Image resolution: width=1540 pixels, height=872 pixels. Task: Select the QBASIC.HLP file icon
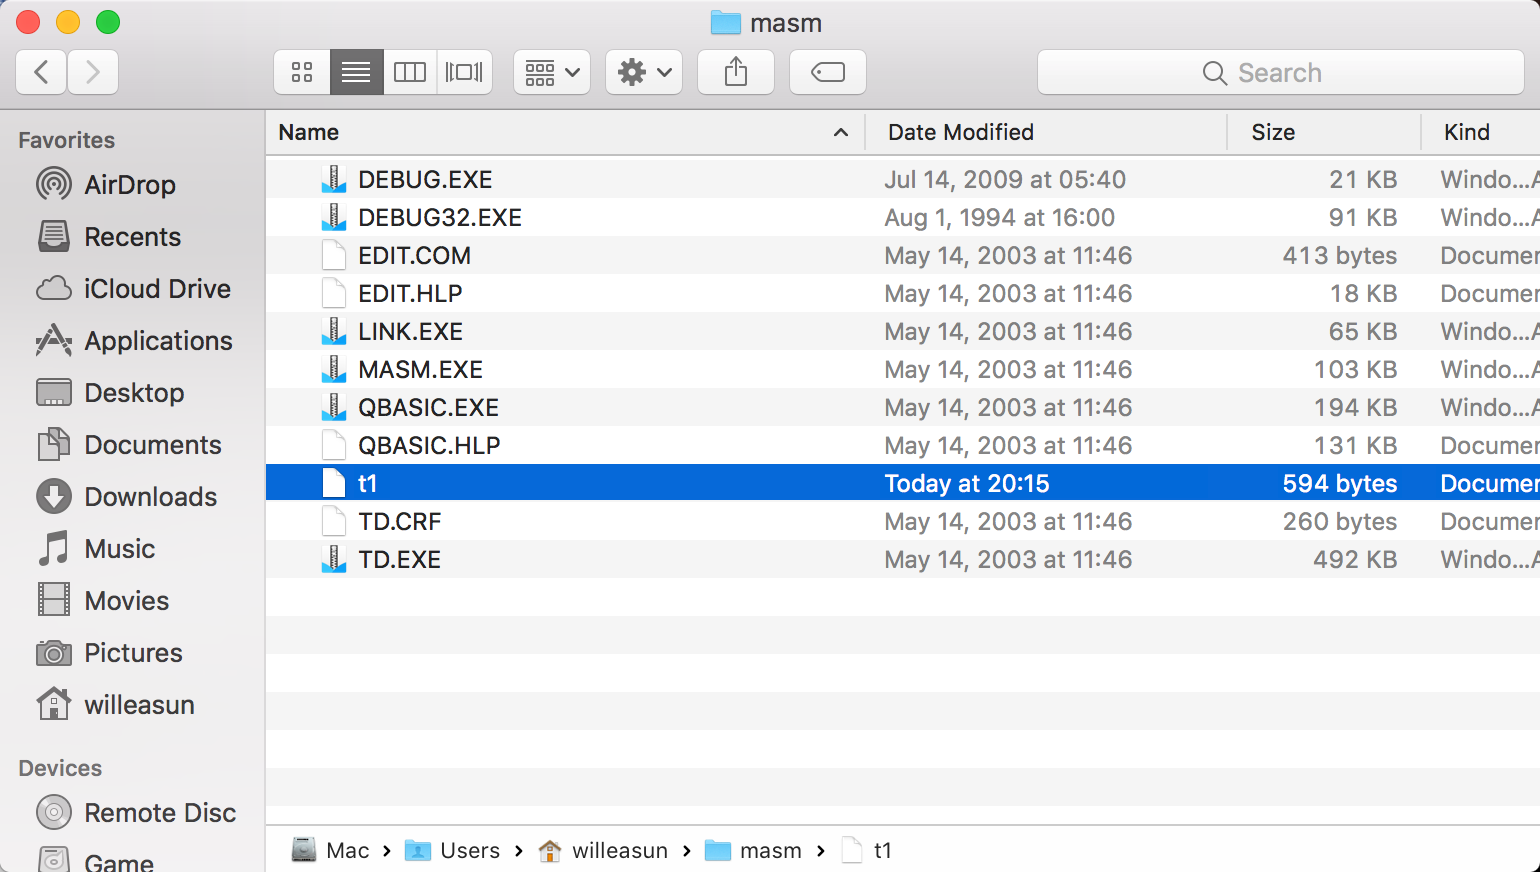pyautogui.click(x=334, y=445)
